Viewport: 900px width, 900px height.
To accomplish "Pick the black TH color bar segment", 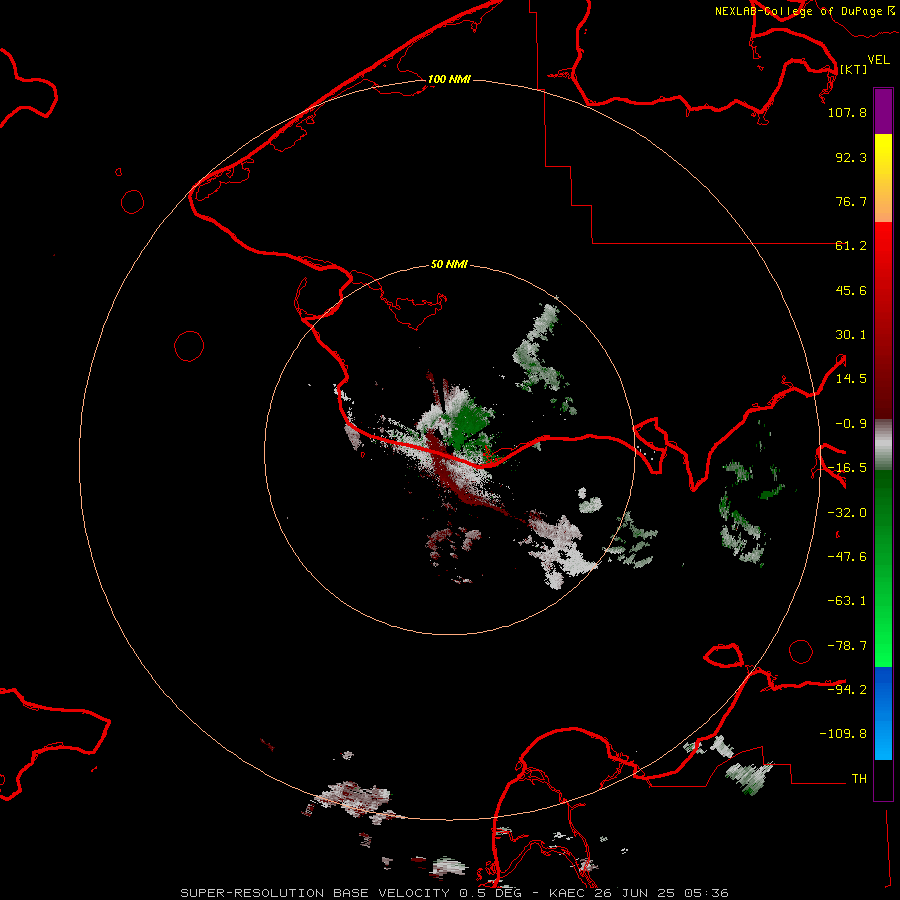I will 883,779.
